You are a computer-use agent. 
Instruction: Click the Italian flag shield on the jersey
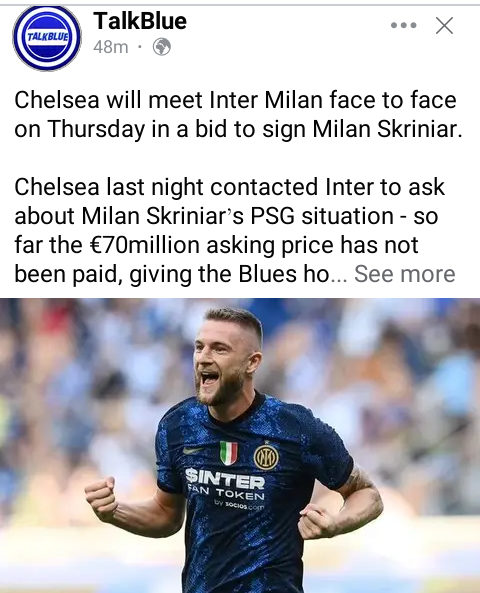coord(229,453)
